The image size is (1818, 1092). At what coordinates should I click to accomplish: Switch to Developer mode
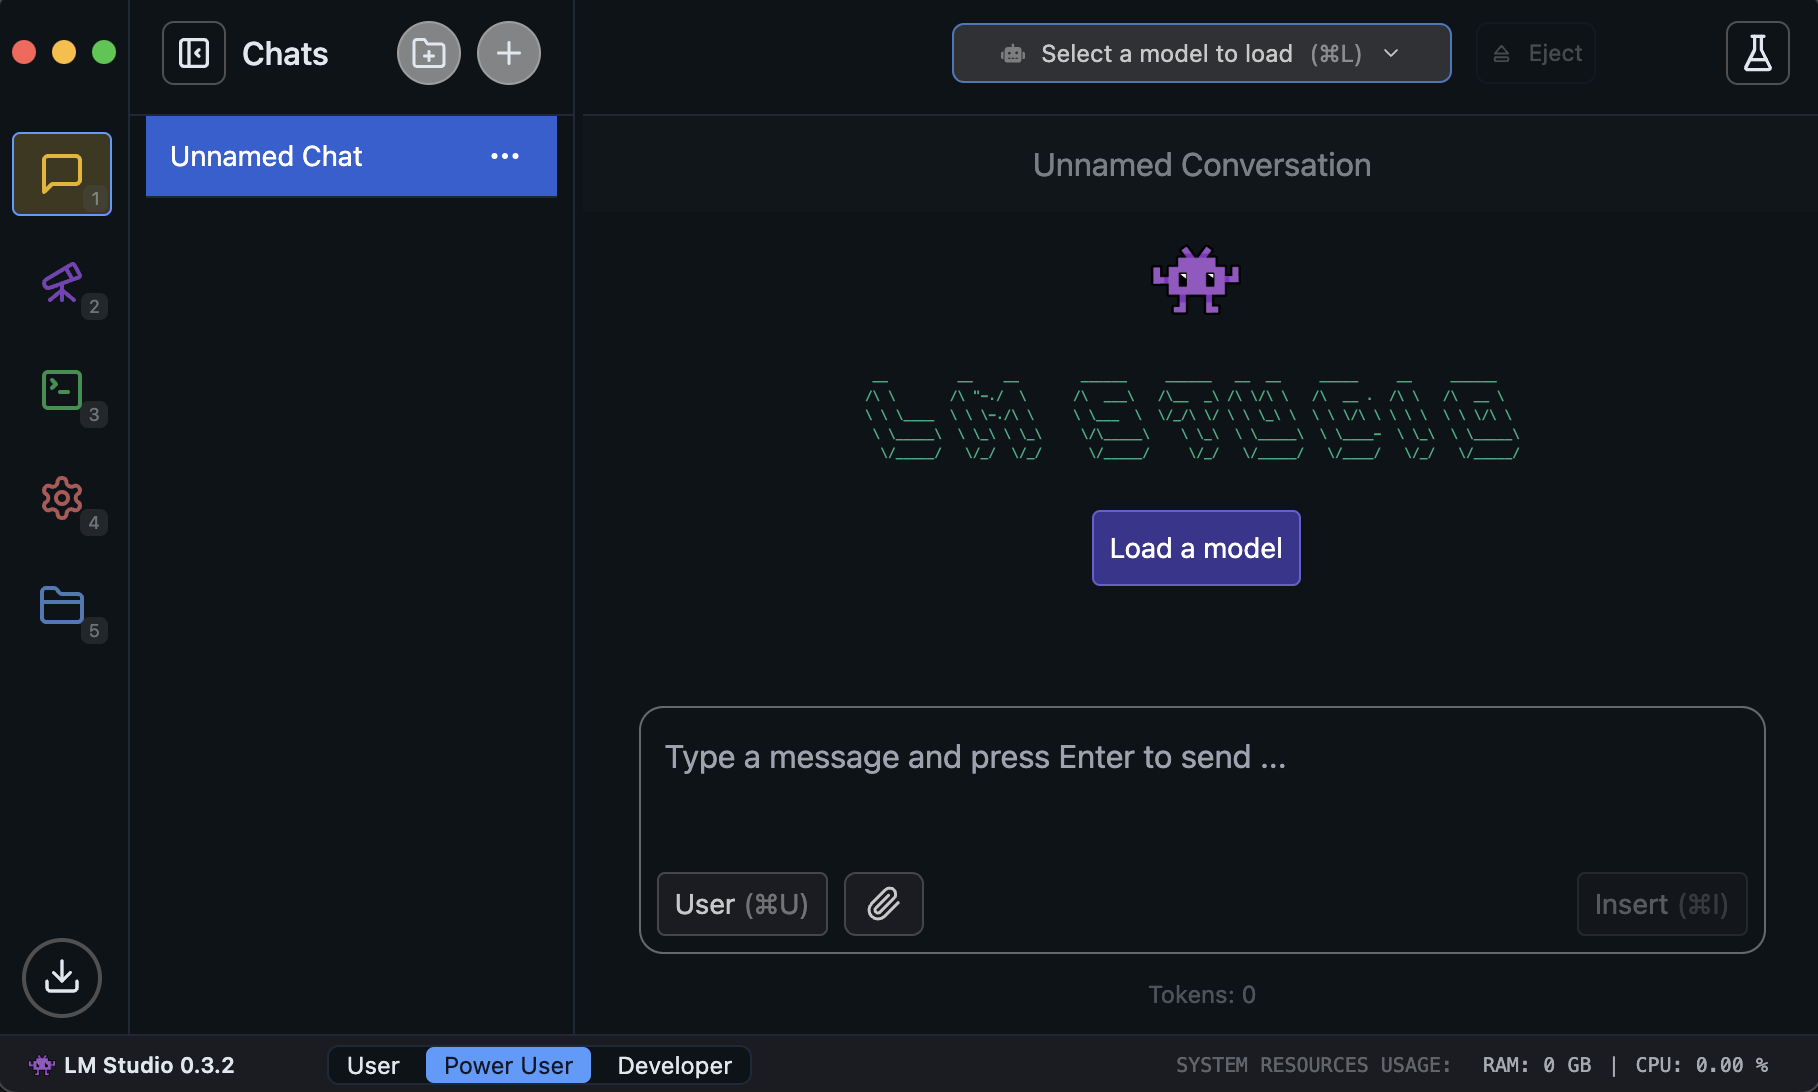click(674, 1065)
